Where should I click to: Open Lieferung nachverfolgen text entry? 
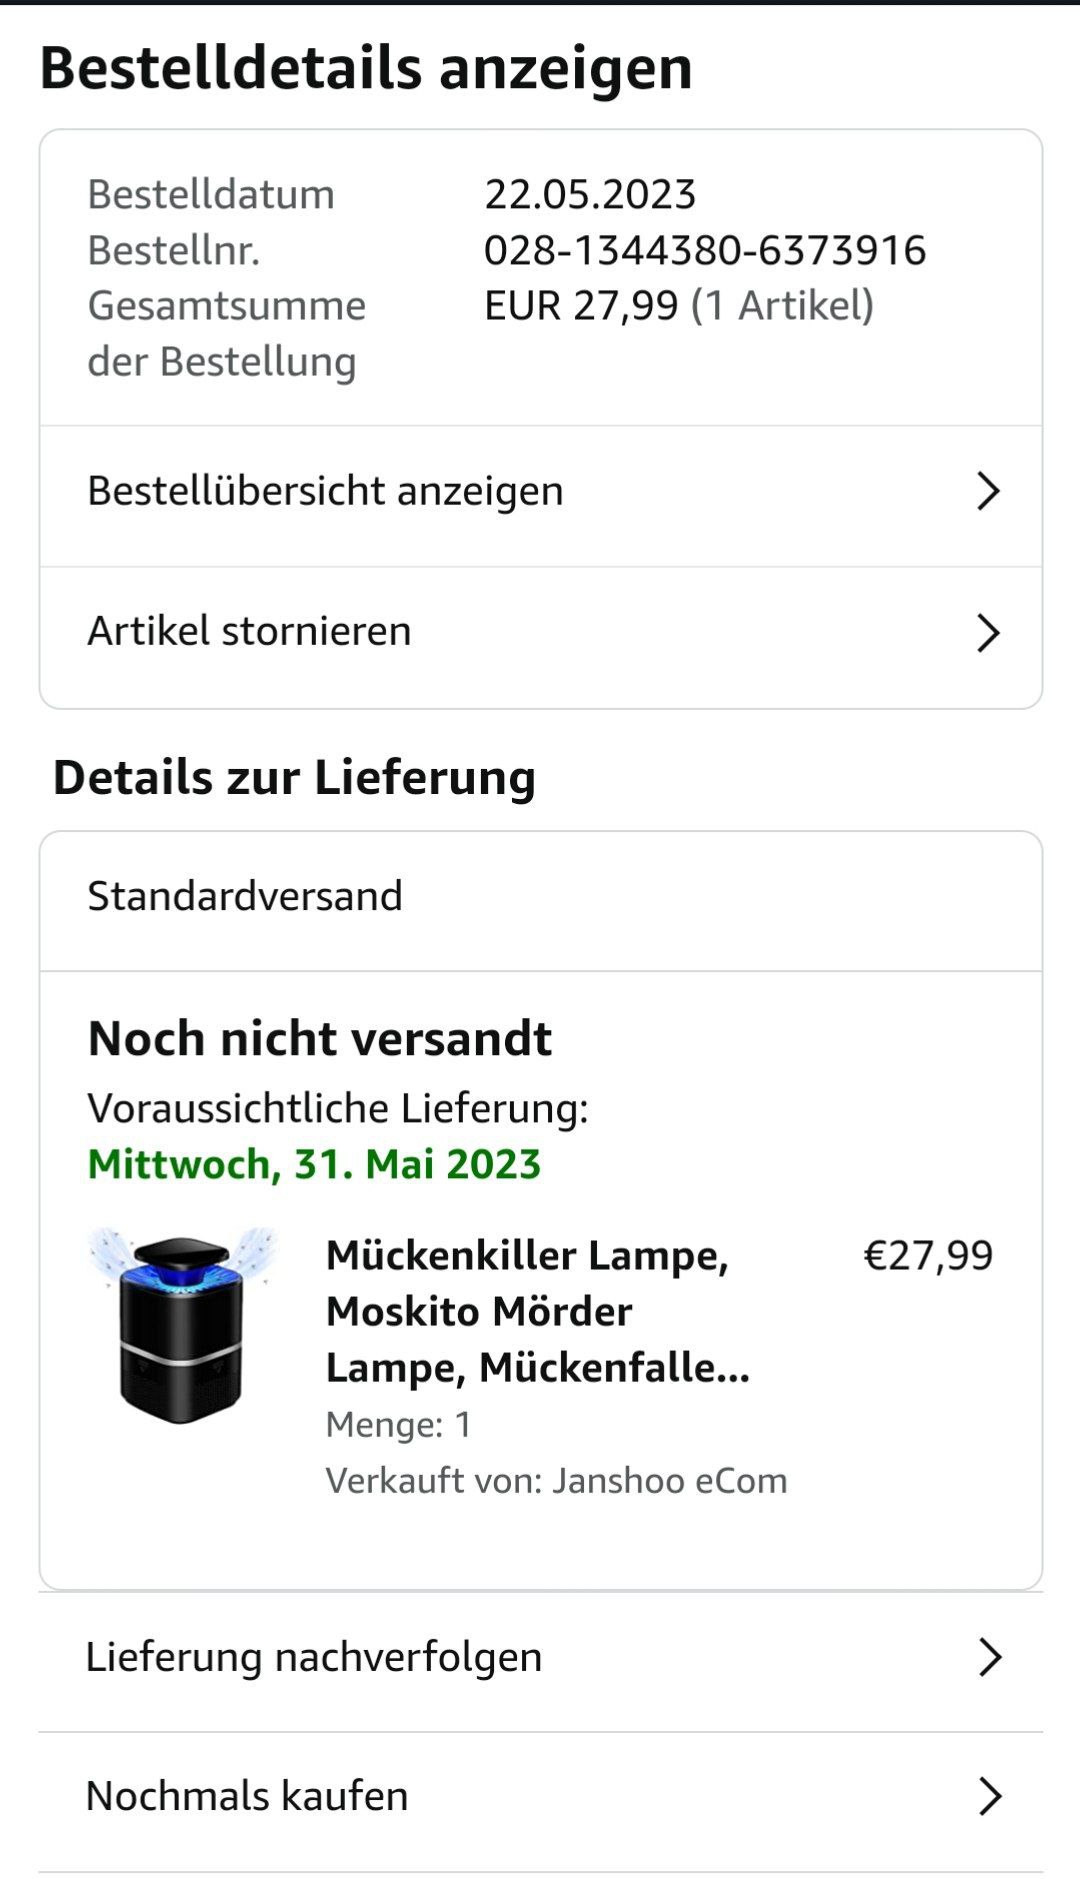click(313, 1657)
